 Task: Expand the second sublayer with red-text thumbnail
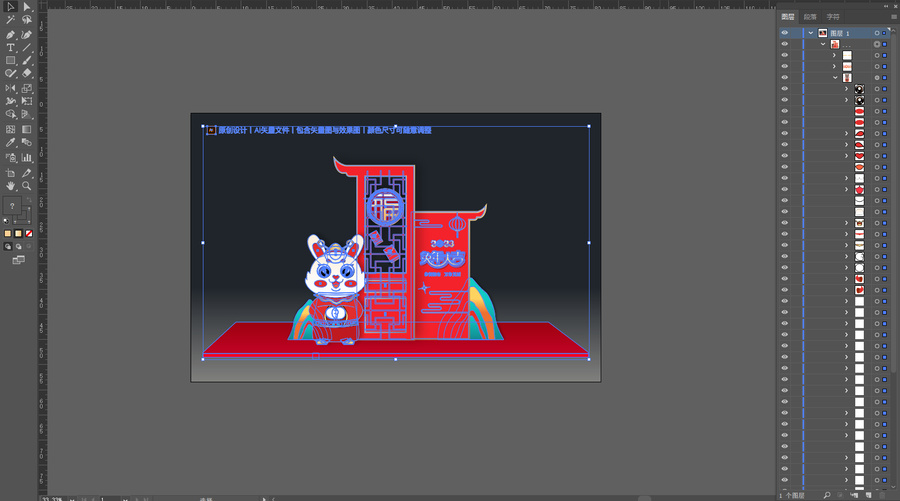(x=835, y=67)
